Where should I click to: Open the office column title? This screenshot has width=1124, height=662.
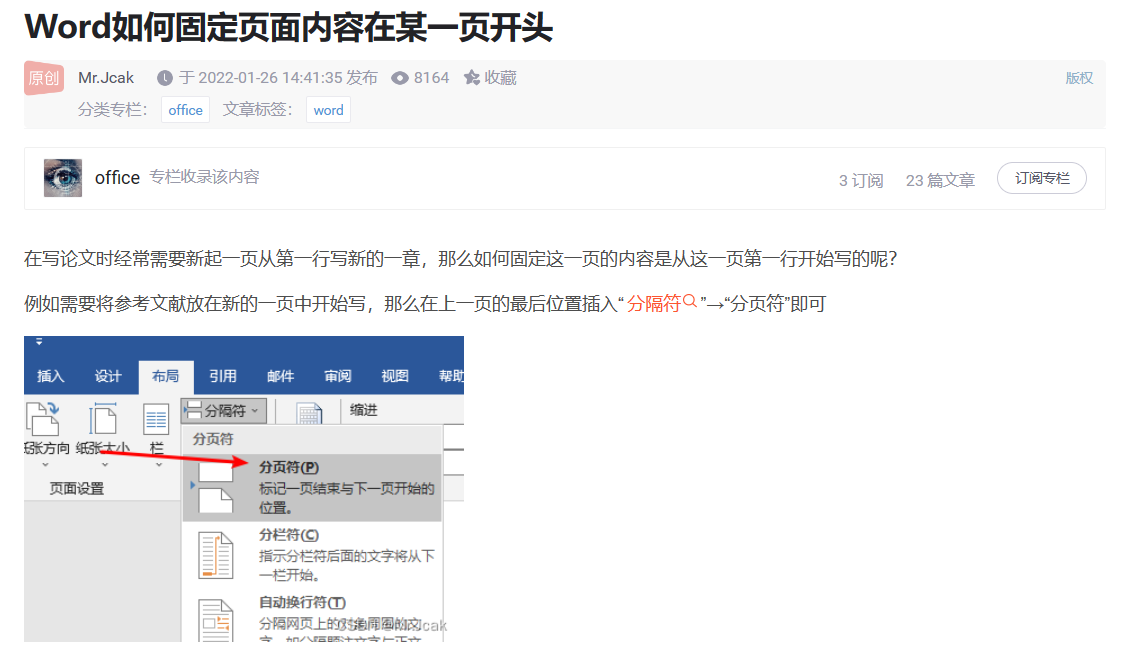click(x=117, y=178)
